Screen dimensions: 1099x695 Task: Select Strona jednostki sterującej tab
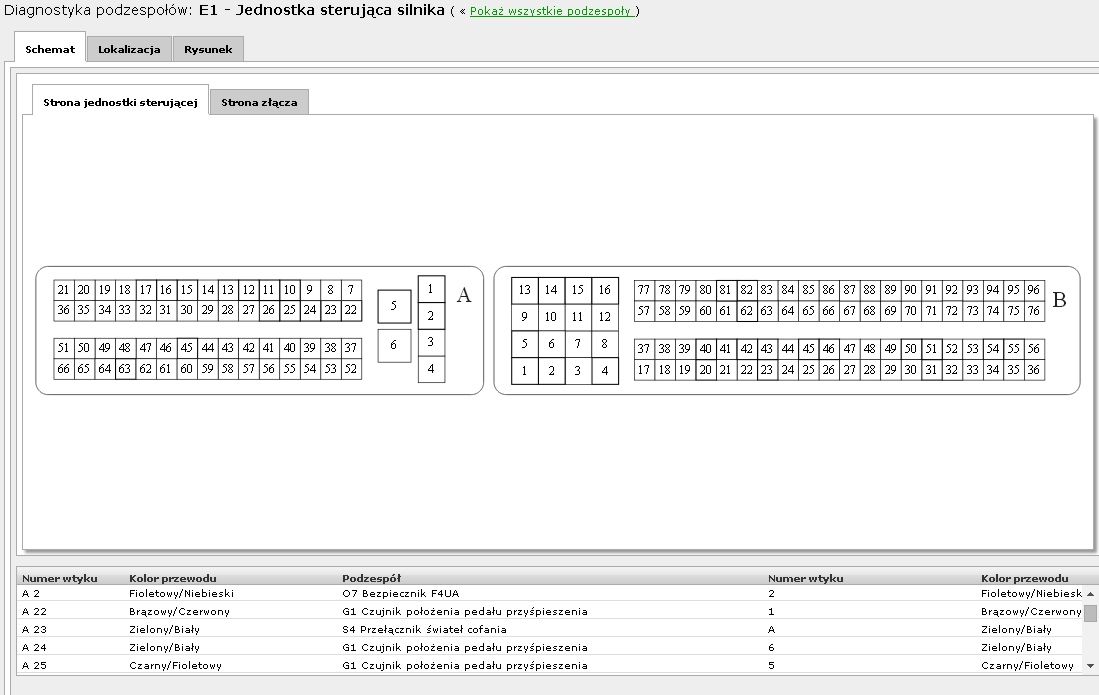click(120, 102)
